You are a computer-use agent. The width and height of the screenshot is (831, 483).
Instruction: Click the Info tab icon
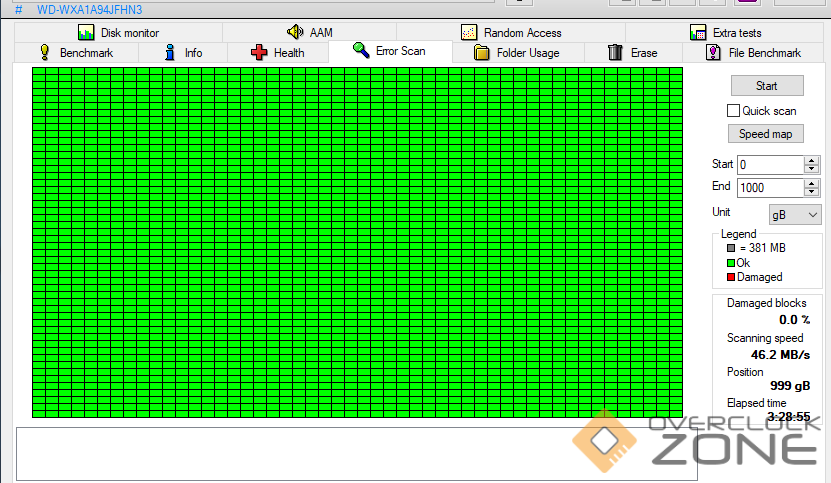pos(170,52)
